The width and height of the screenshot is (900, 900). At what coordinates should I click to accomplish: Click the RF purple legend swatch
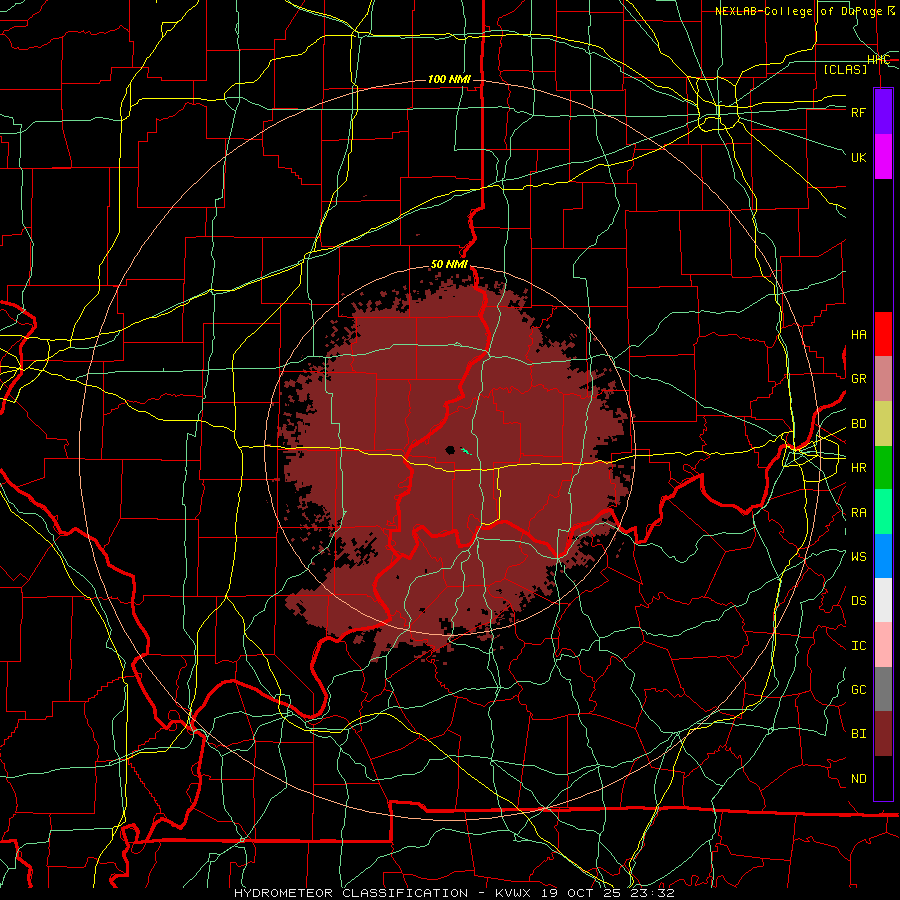pos(883,112)
